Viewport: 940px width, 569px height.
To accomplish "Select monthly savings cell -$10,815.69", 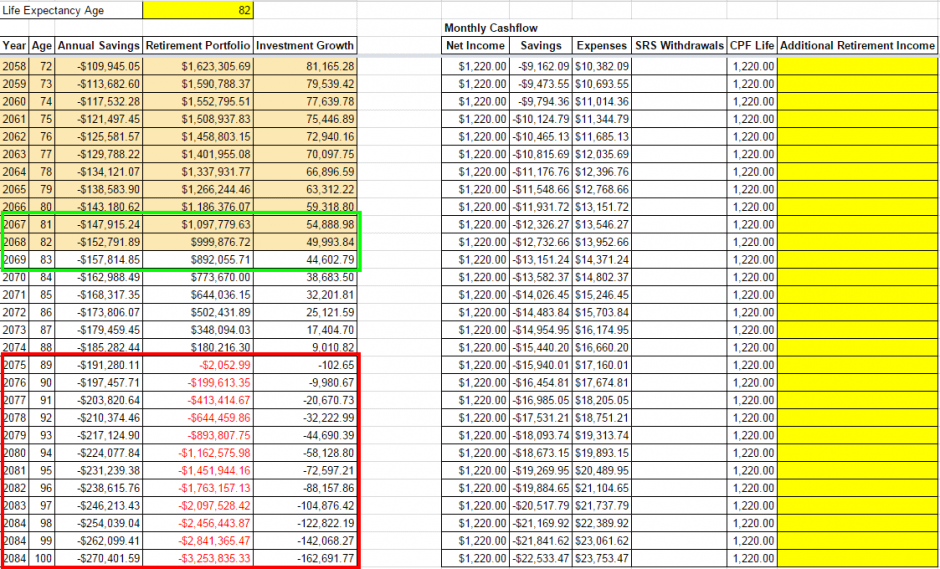I will (x=541, y=154).
